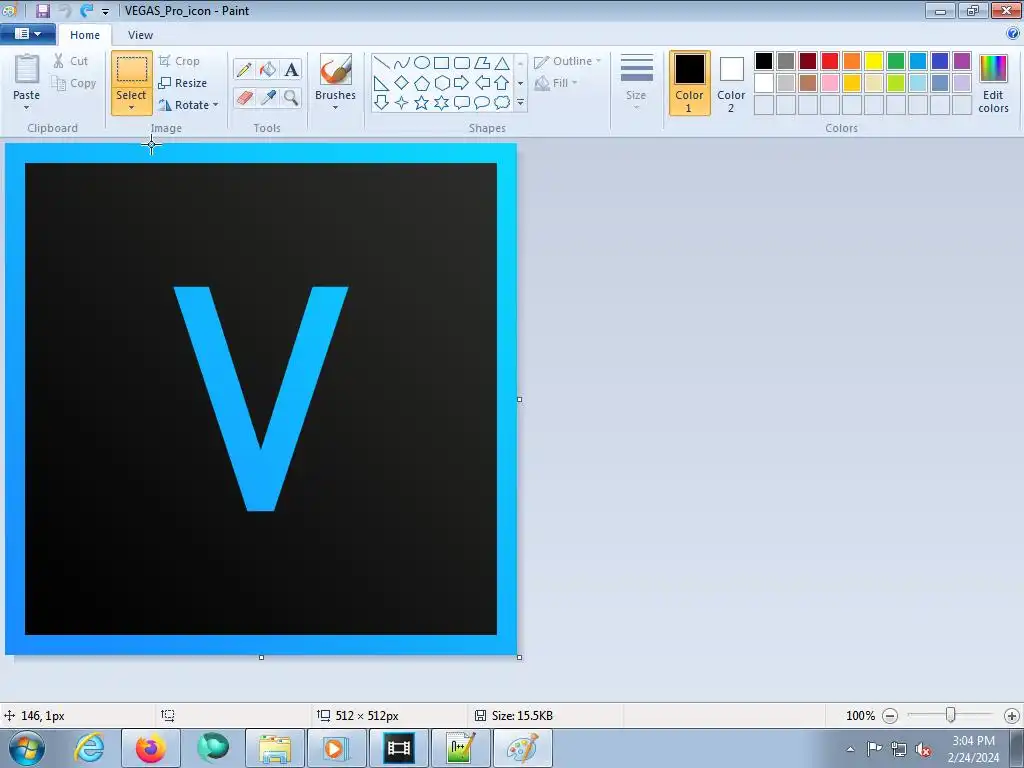This screenshot has height=768, width=1024.
Task: Zoom in with the plus button
Action: click(x=1012, y=716)
